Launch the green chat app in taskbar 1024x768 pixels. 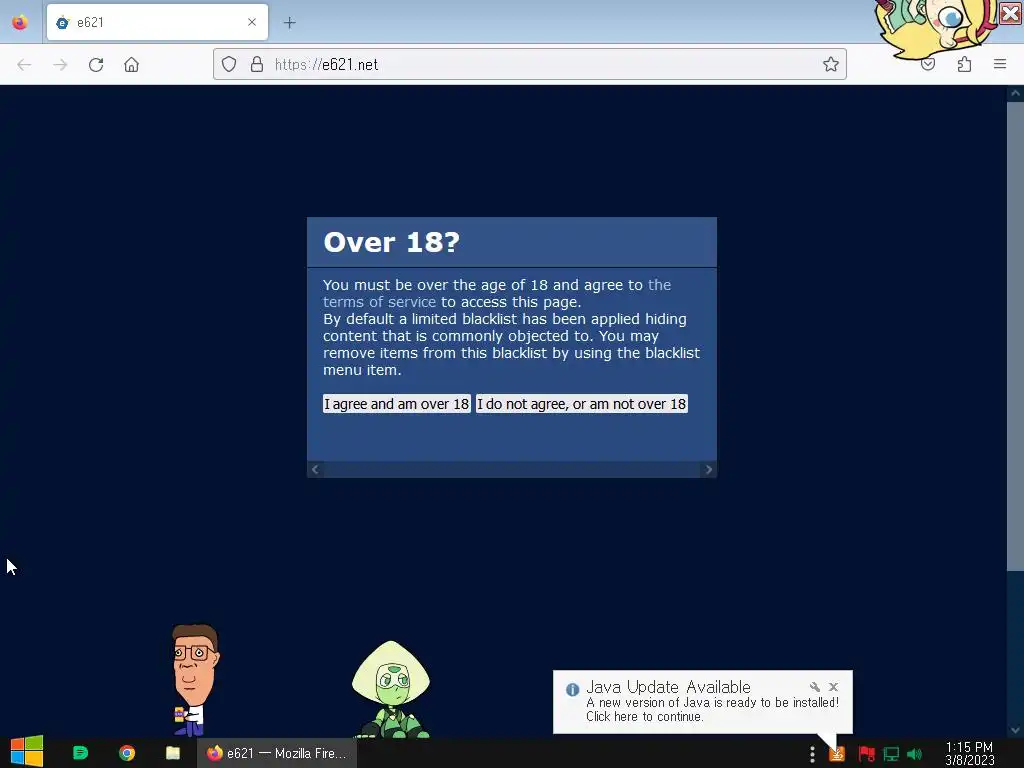pos(80,753)
